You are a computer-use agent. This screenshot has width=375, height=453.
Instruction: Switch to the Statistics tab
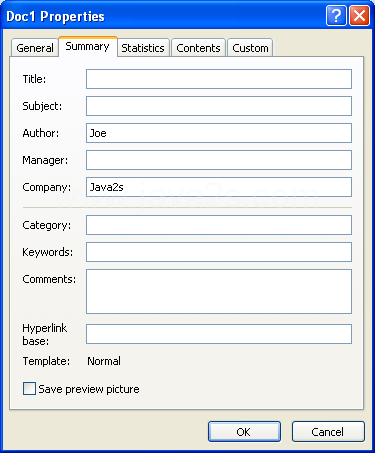click(143, 48)
